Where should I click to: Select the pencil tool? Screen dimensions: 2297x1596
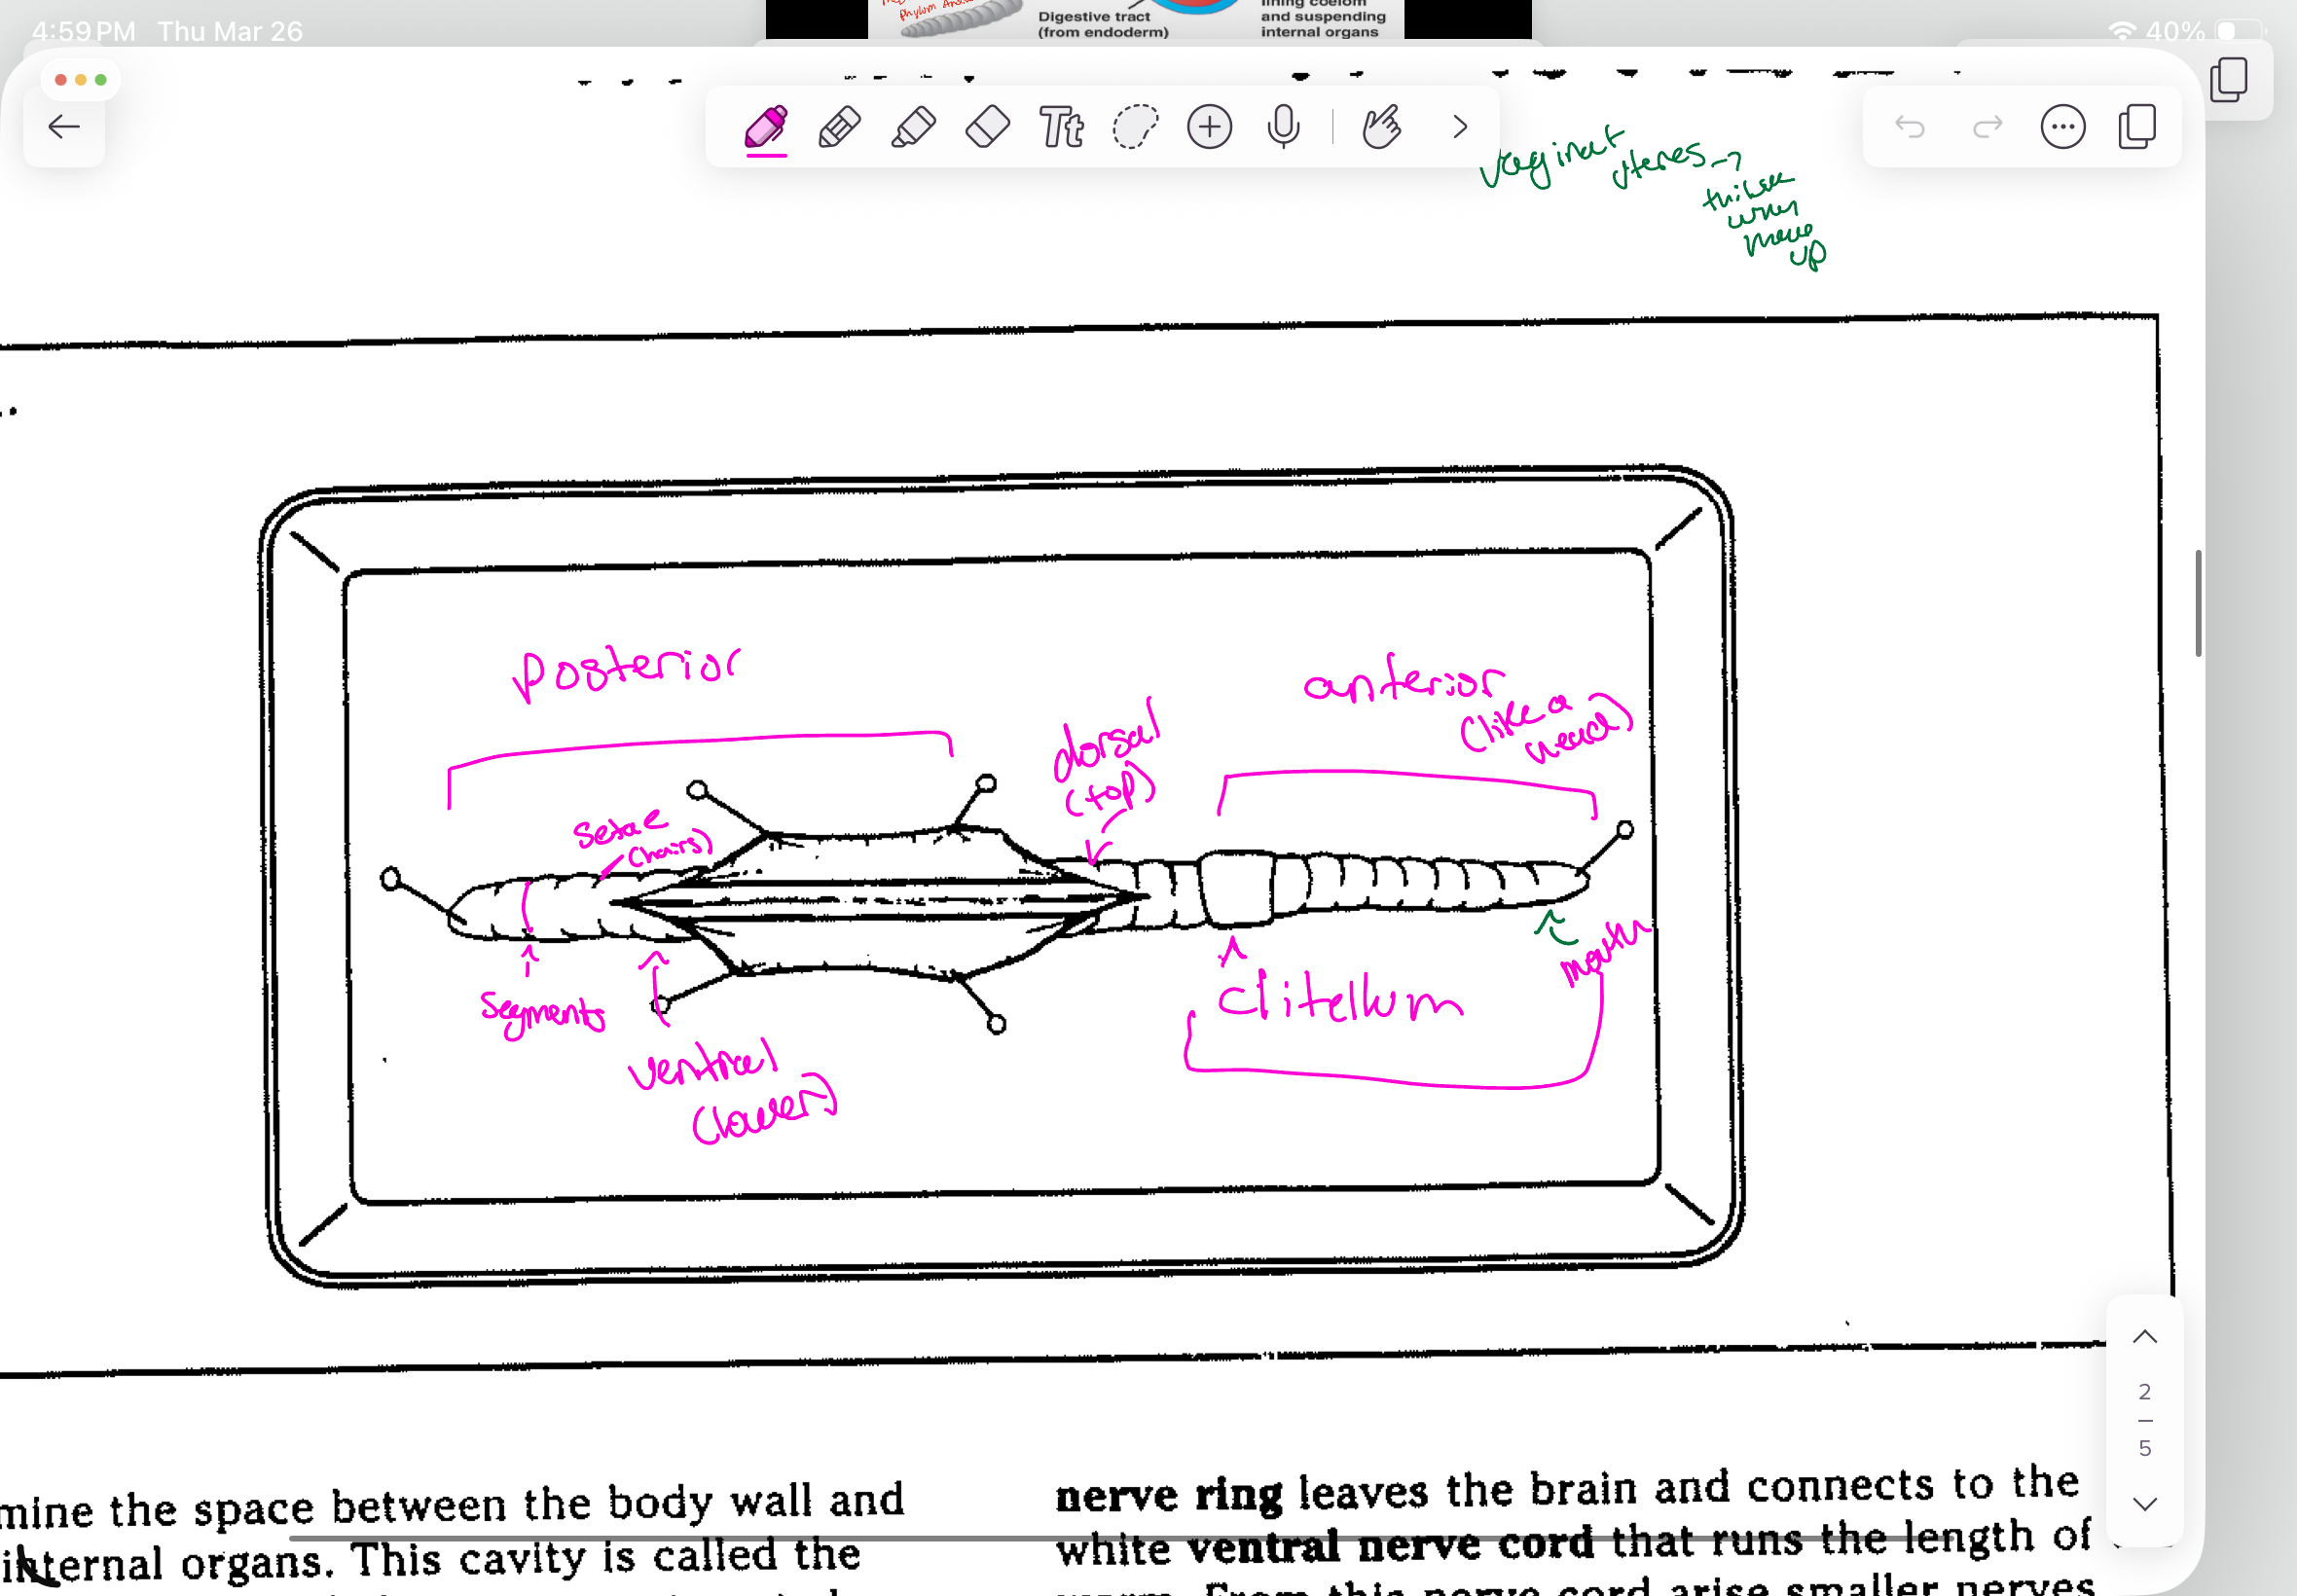tap(839, 127)
